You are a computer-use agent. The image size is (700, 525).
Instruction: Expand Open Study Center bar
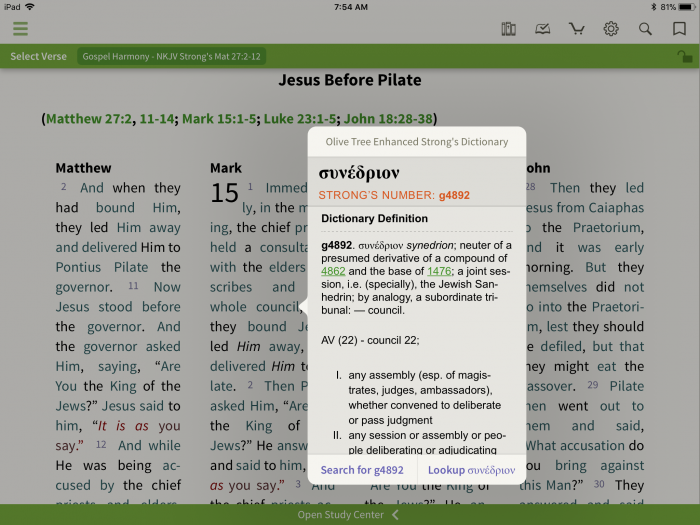pos(350,515)
